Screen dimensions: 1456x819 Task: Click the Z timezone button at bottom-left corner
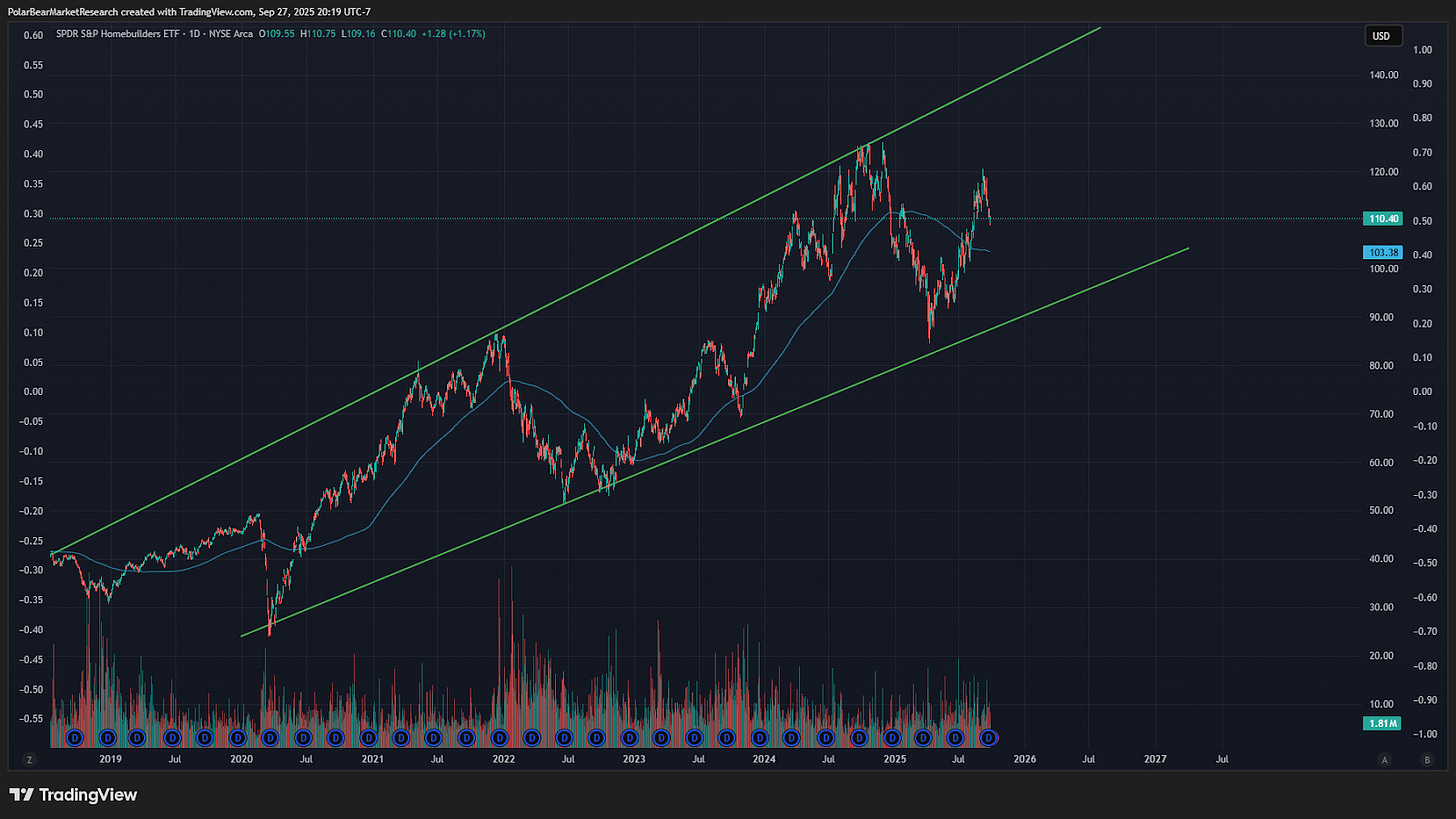tap(30, 760)
